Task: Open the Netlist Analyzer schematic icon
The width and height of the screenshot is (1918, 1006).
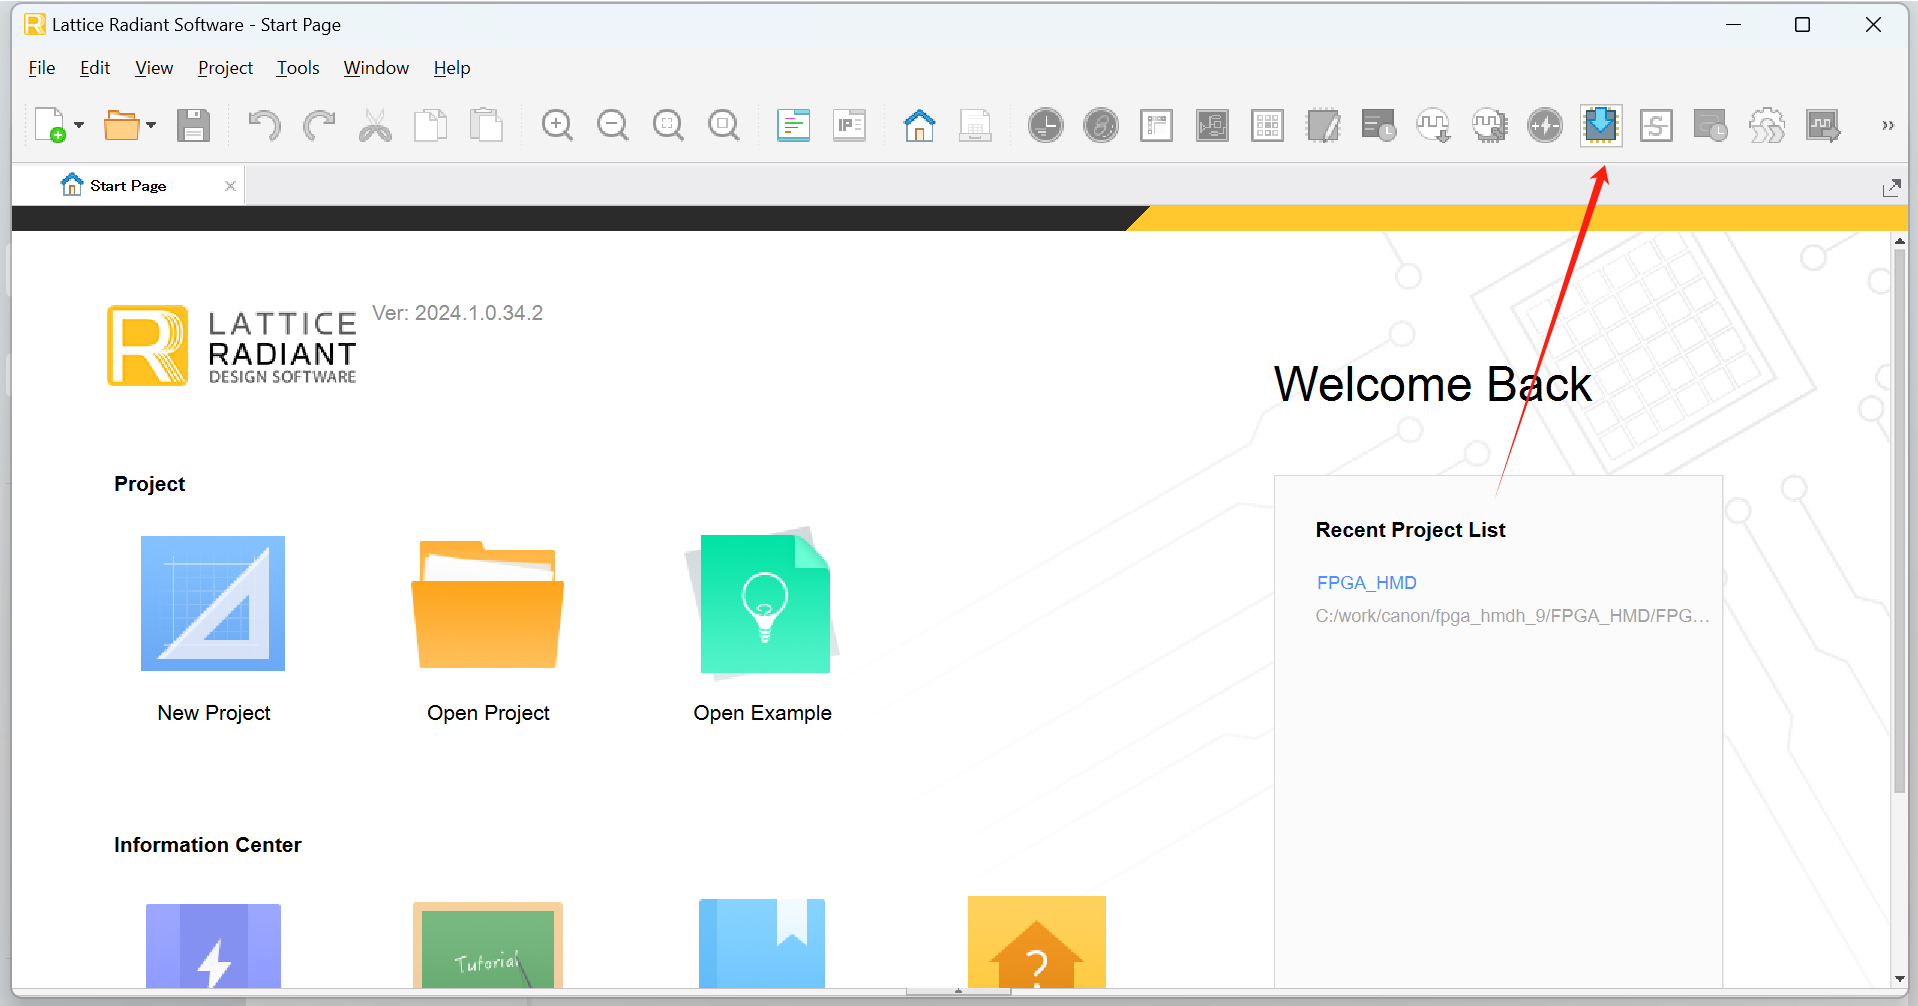Action: pyautogui.click(x=1212, y=125)
